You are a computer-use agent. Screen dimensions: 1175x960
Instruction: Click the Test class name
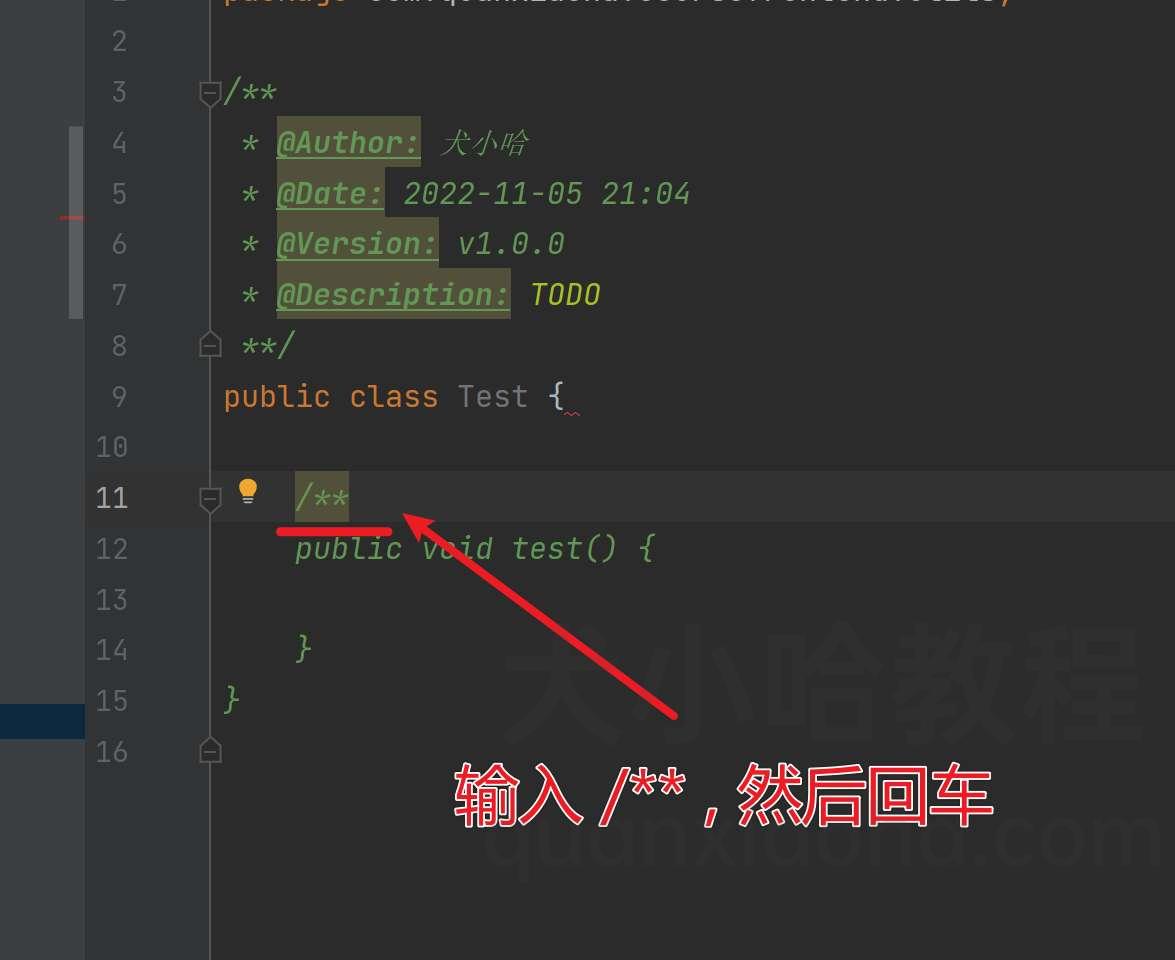coord(492,396)
